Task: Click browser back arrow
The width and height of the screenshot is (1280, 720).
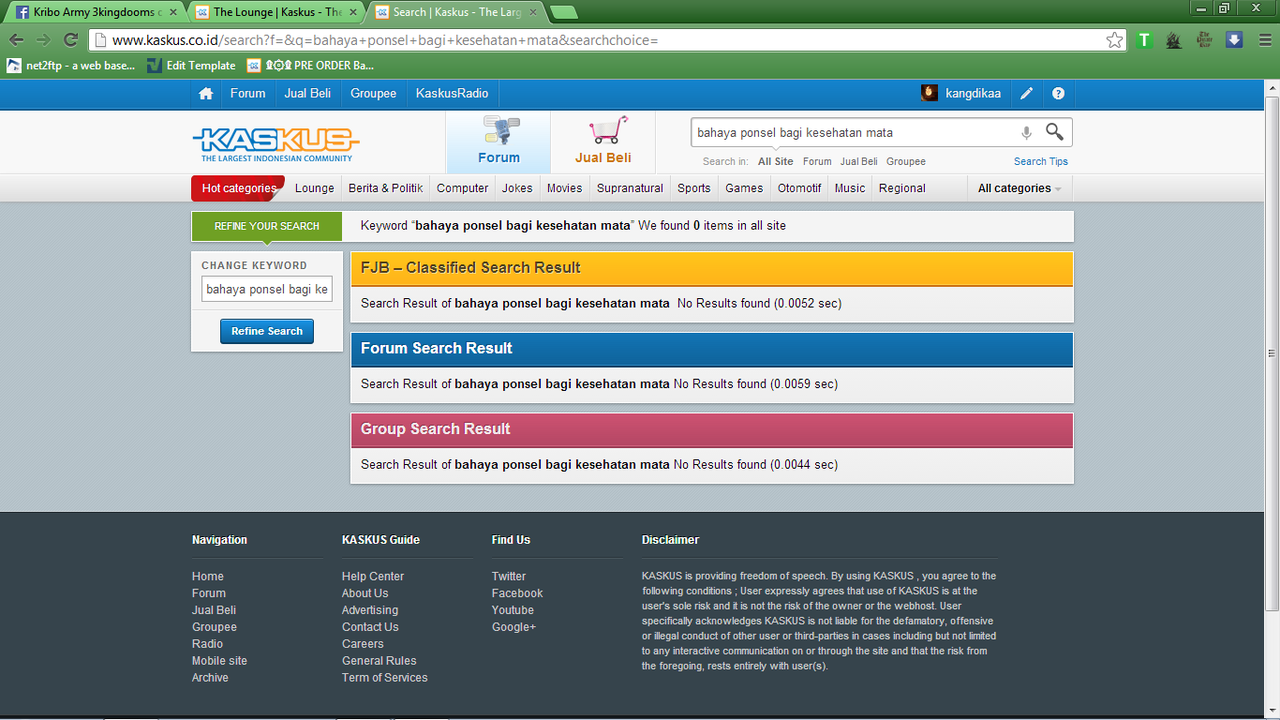Action: [x=15, y=40]
